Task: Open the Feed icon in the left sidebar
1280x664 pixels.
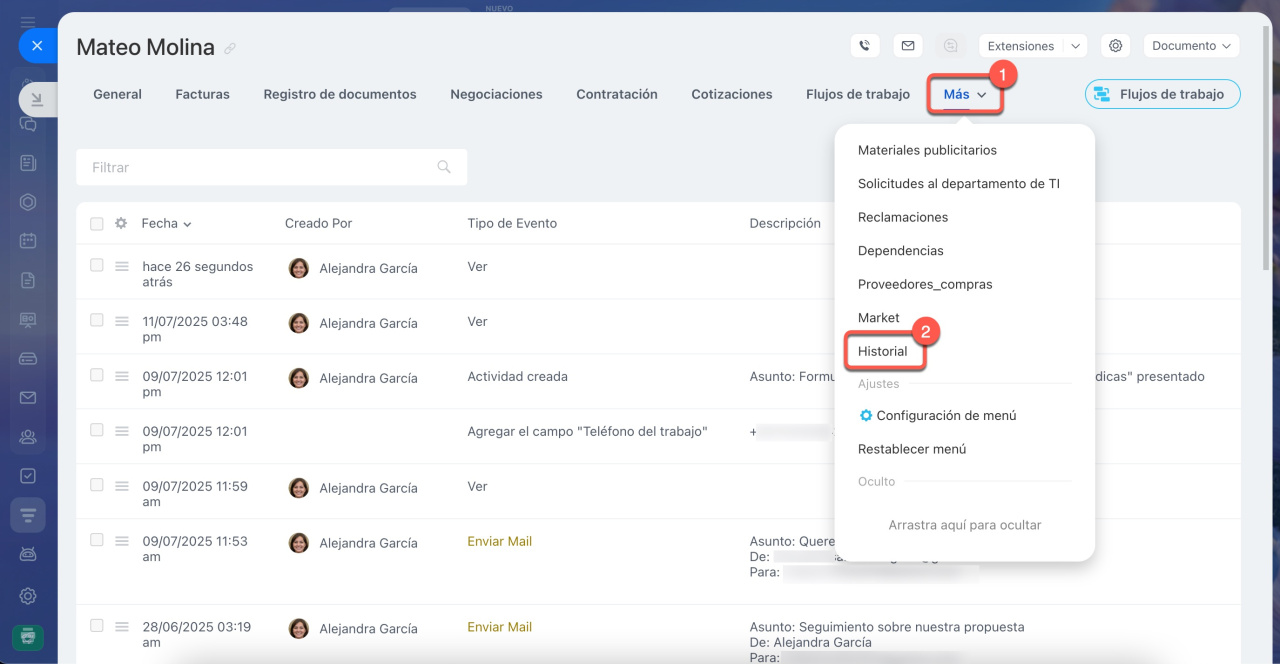Action: 28,163
